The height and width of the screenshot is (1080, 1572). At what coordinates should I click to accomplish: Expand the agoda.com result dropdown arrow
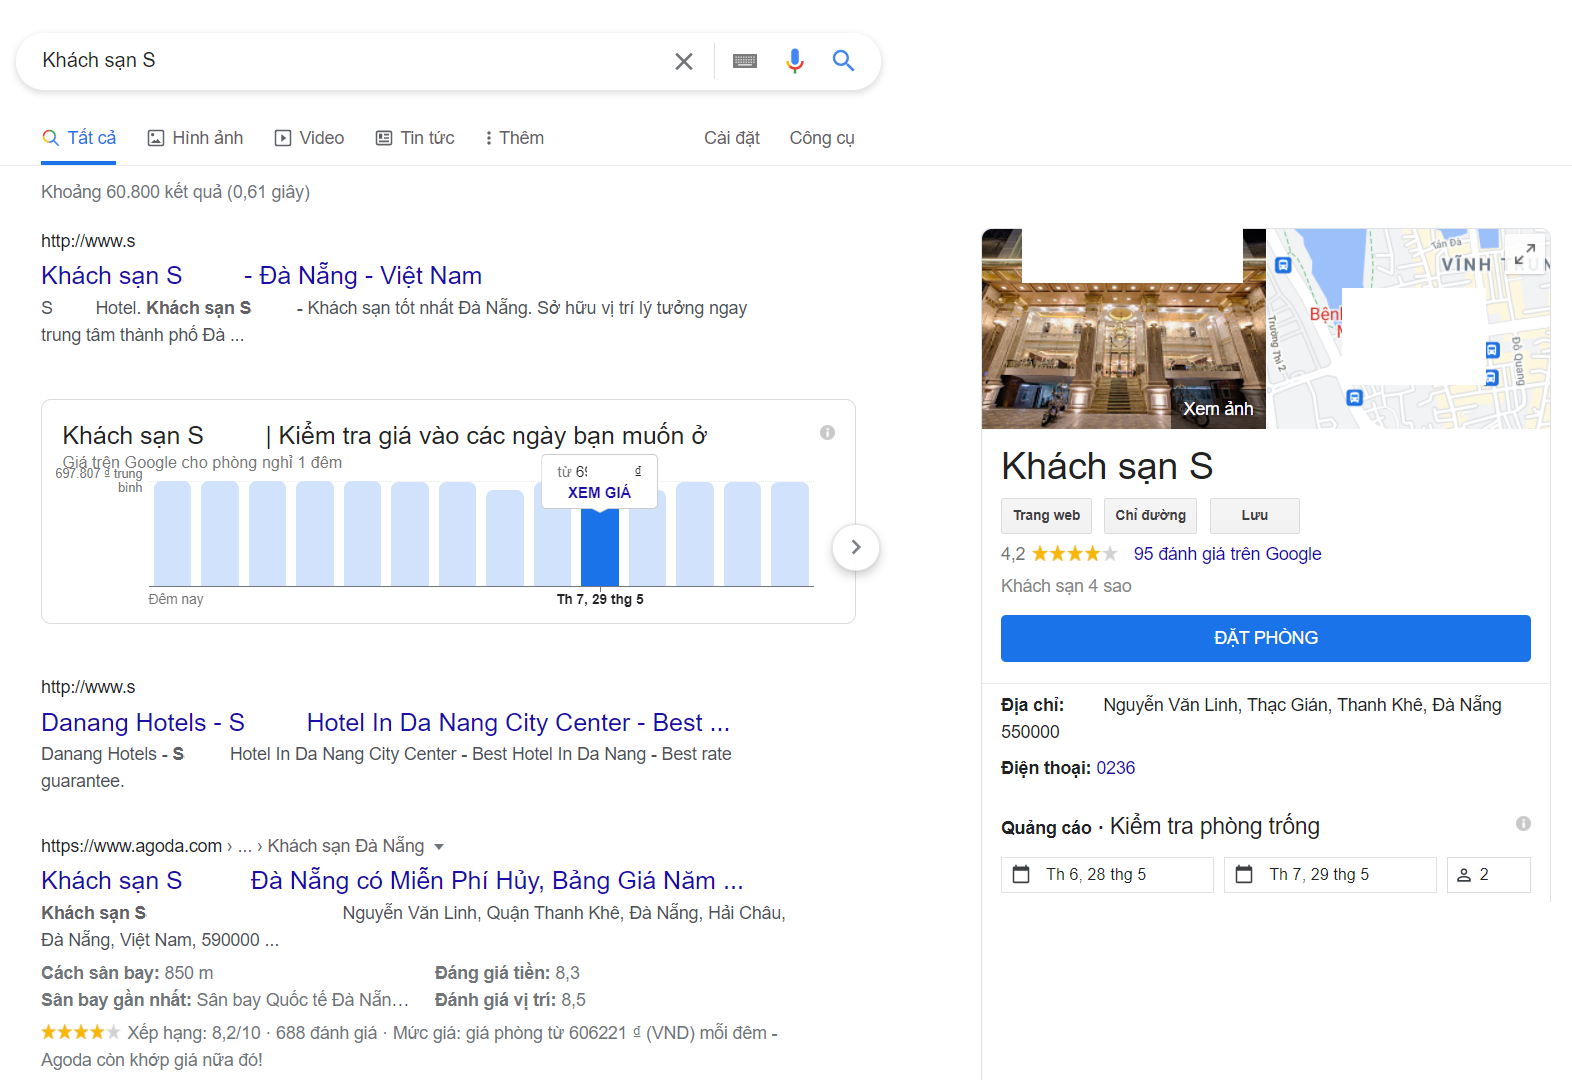pyautogui.click(x=438, y=847)
